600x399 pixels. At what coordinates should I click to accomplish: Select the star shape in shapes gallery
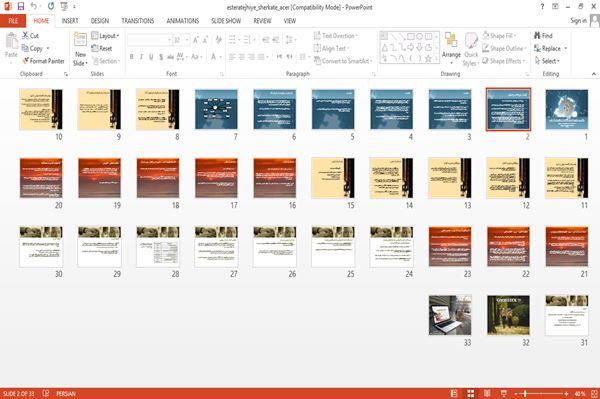(428, 59)
